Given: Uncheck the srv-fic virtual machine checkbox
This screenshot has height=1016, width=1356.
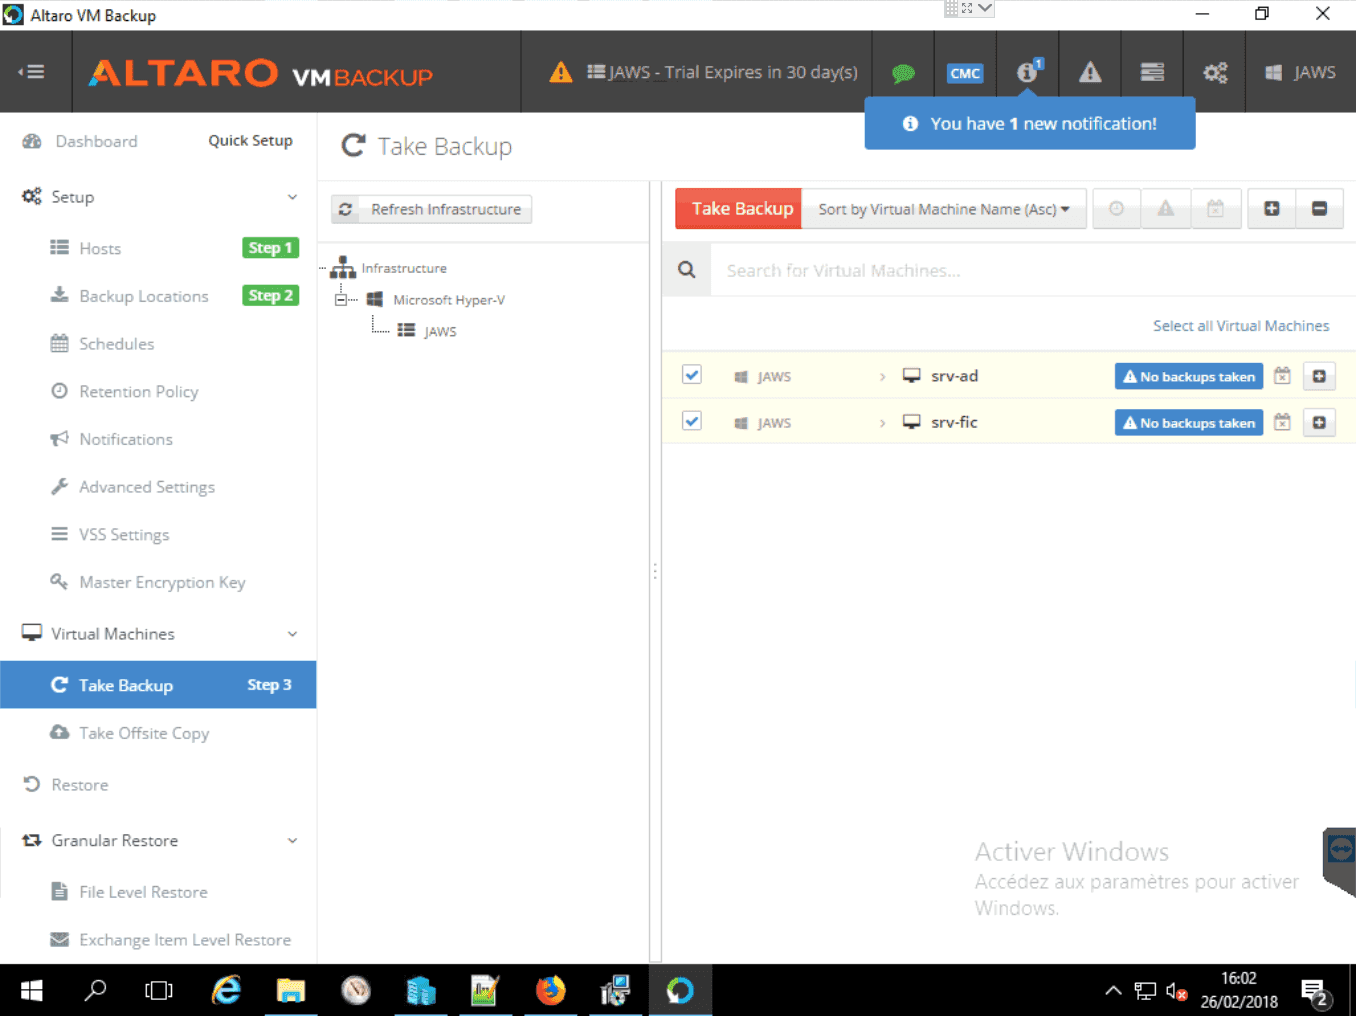Looking at the screenshot, I should (x=691, y=421).
